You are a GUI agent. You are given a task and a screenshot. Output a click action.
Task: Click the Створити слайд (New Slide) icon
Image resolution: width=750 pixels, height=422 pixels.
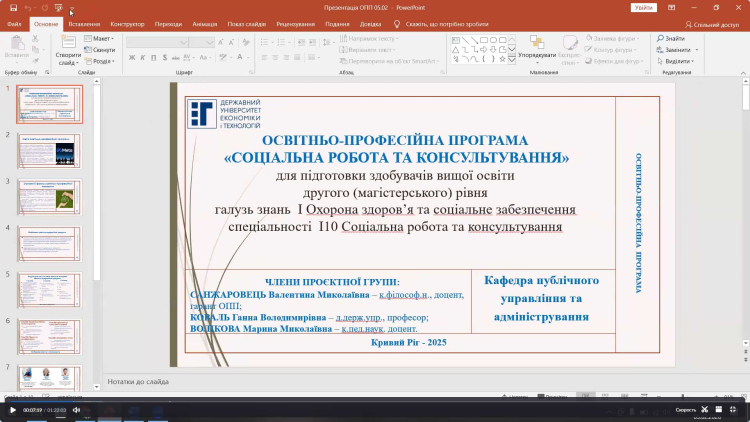click(x=68, y=44)
